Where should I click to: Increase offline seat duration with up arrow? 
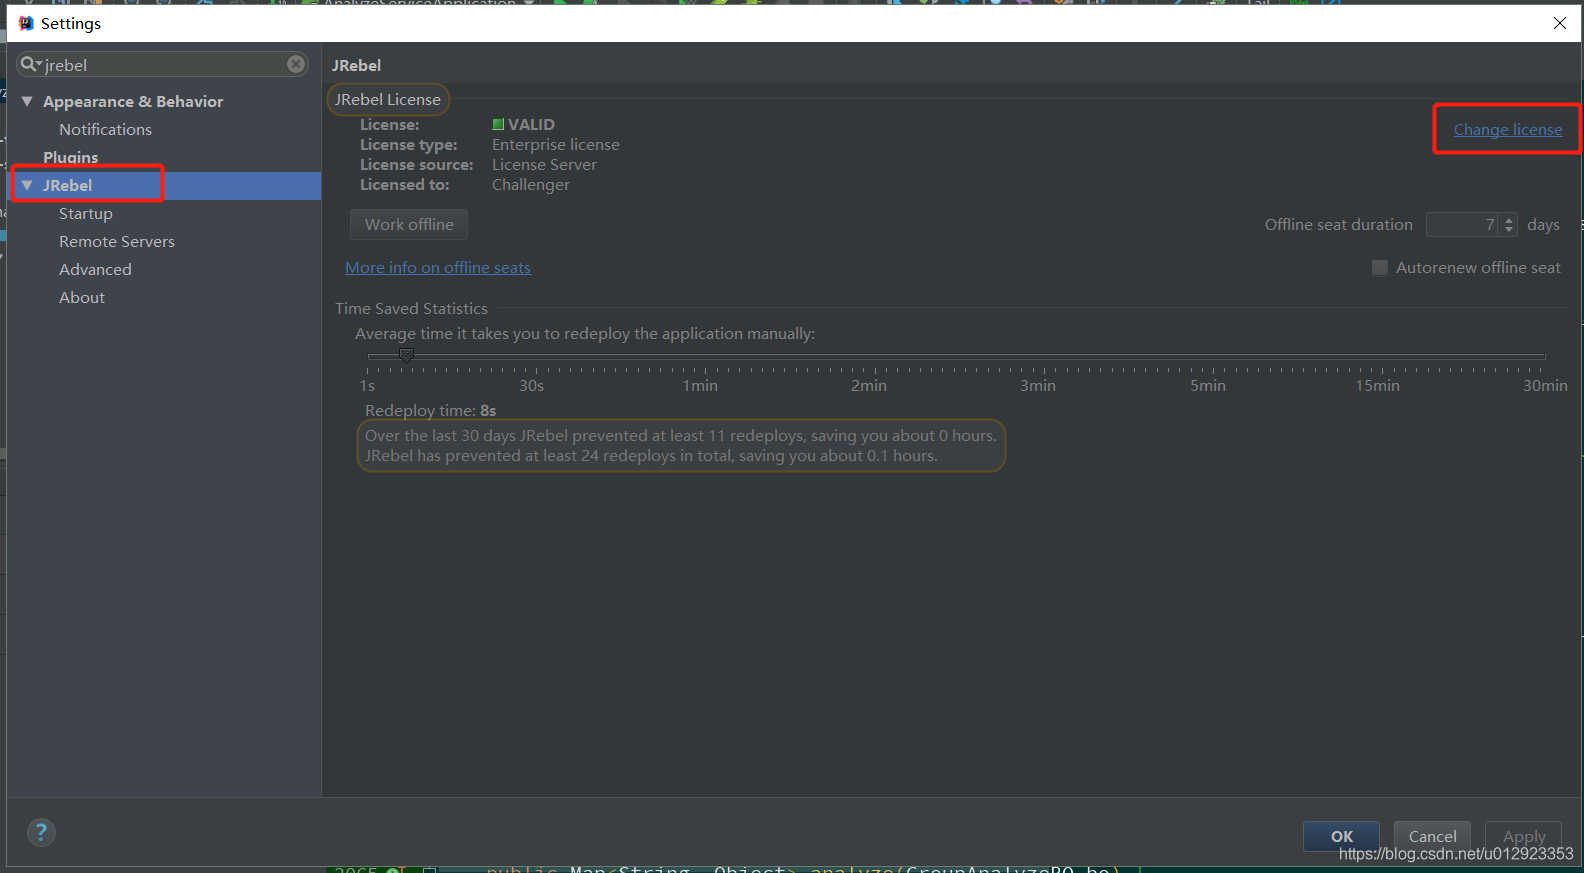coord(1509,219)
